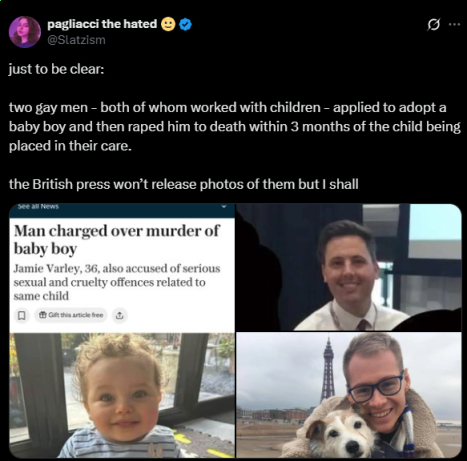
Task: Click the paragraph starting two gay men
Action: [235, 127]
